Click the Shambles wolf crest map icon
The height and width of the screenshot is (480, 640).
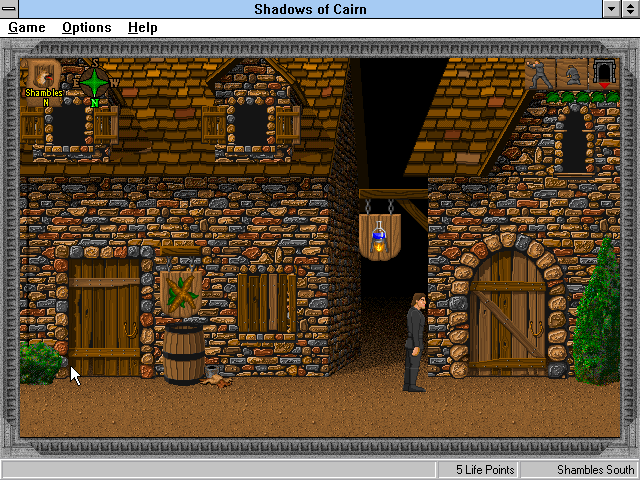tap(44, 75)
